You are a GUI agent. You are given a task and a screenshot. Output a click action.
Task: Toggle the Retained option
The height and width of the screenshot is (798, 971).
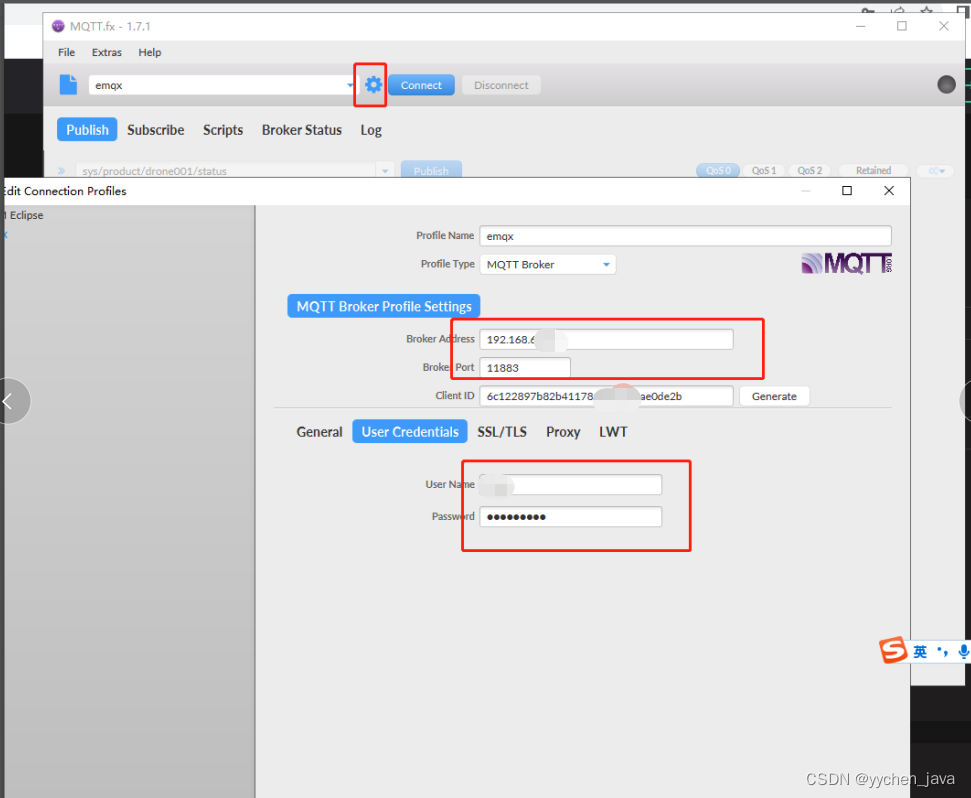click(x=873, y=170)
